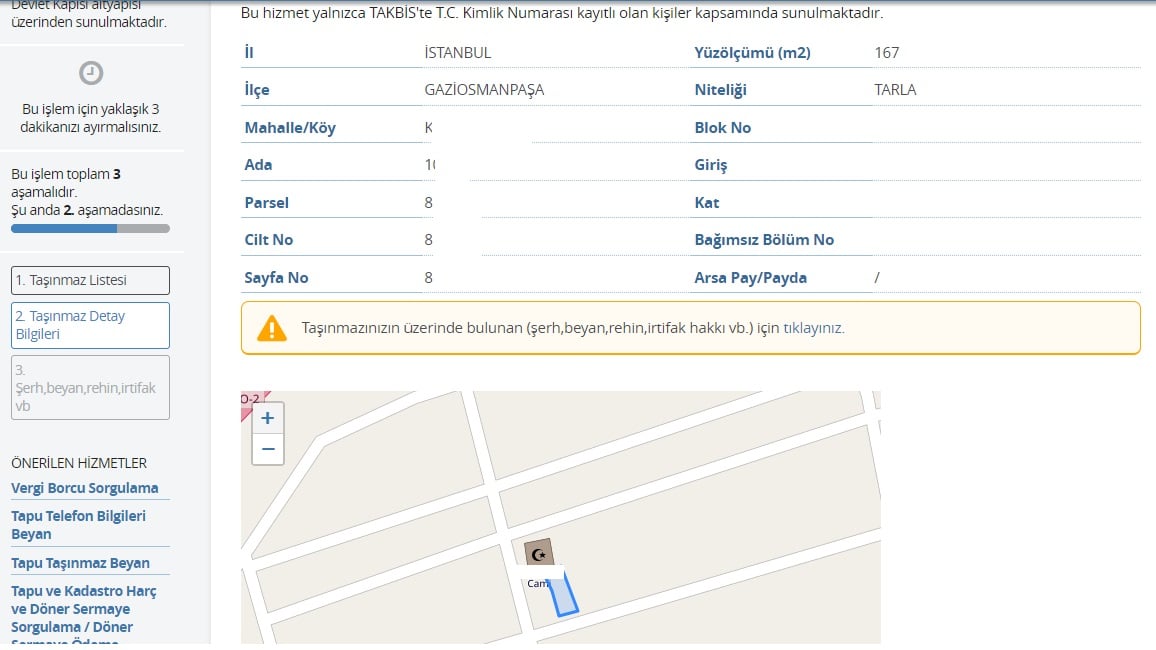Click the blue step progress bar

point(64,228)
